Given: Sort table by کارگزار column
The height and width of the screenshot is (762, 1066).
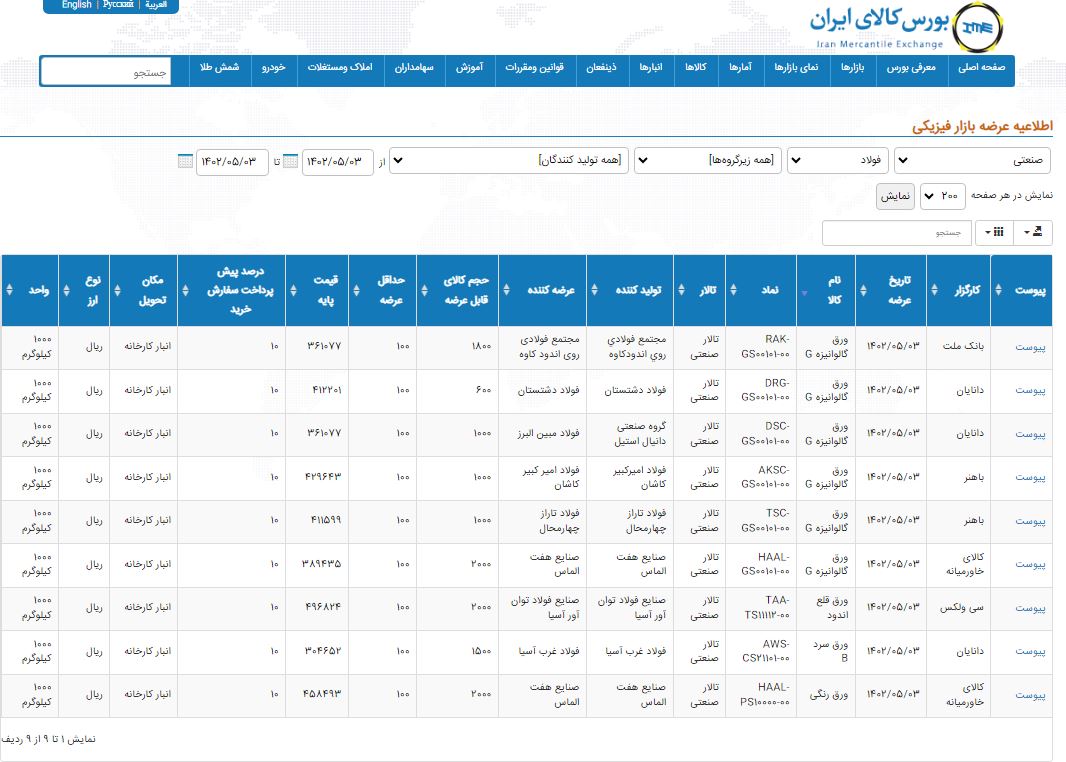Looking at the screenshot, I should [x=959, y=290].
